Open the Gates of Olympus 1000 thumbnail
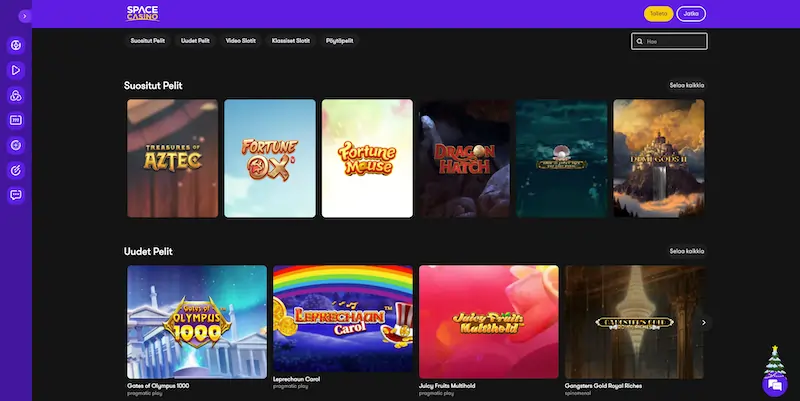The image size is (800, 401). pos(197,322)
